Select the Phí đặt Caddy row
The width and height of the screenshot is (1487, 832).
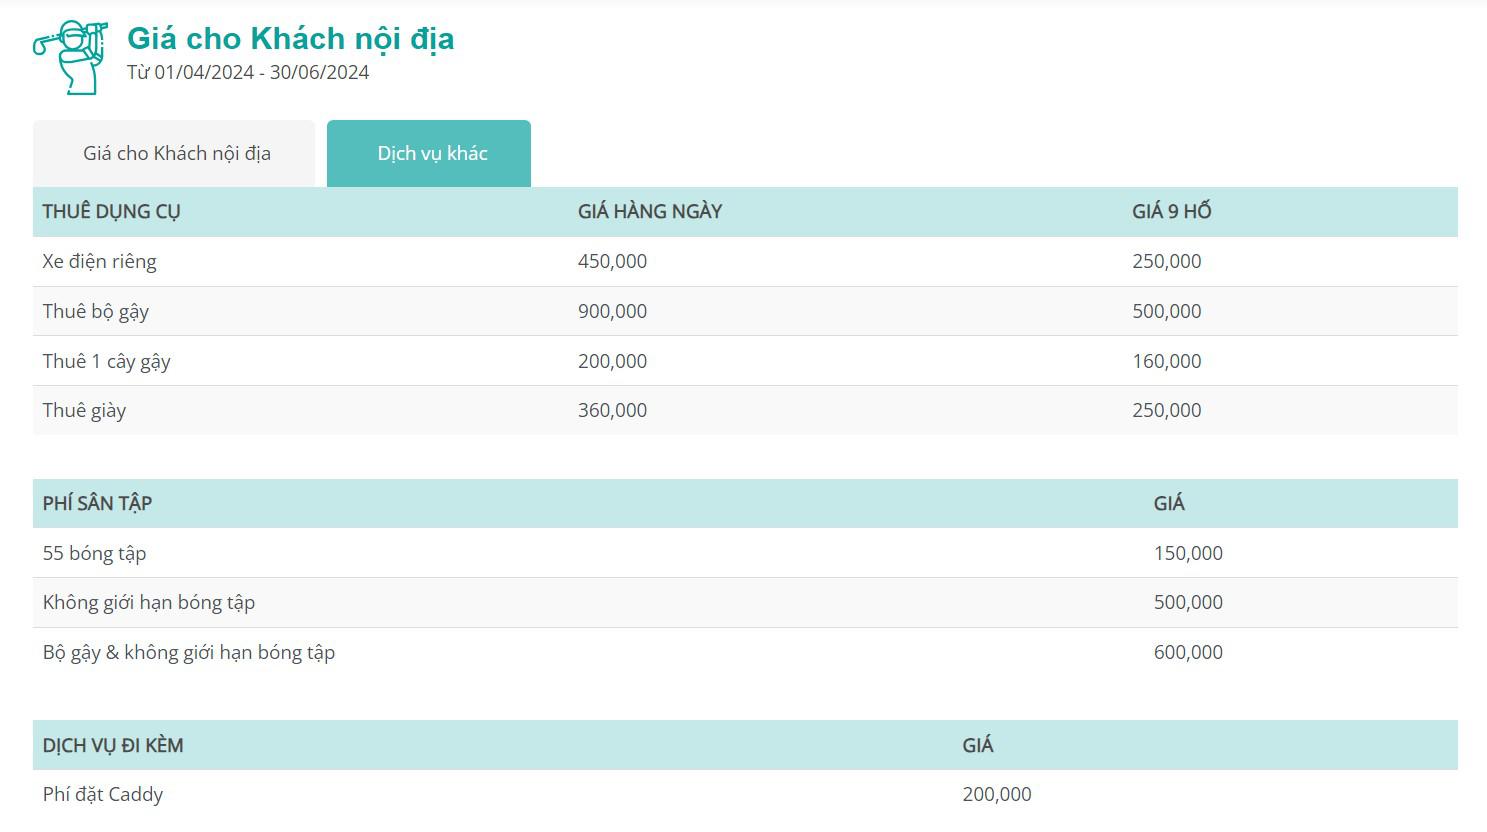pos(102,794)
